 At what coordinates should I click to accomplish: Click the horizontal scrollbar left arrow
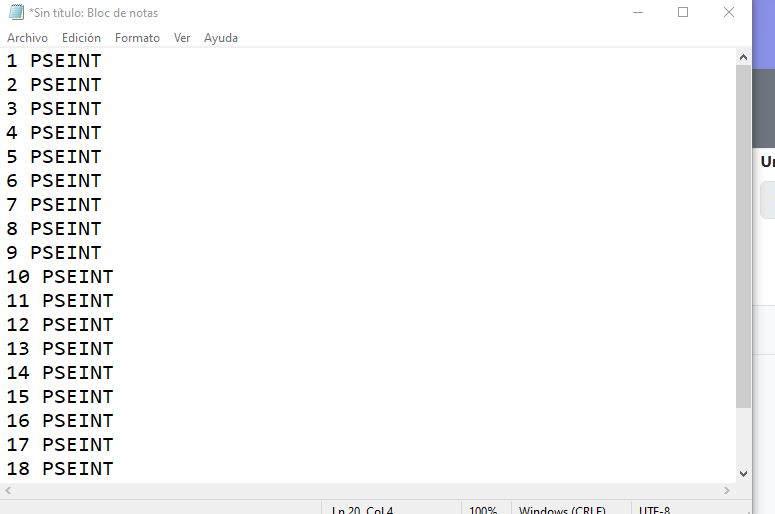(9, 491)
